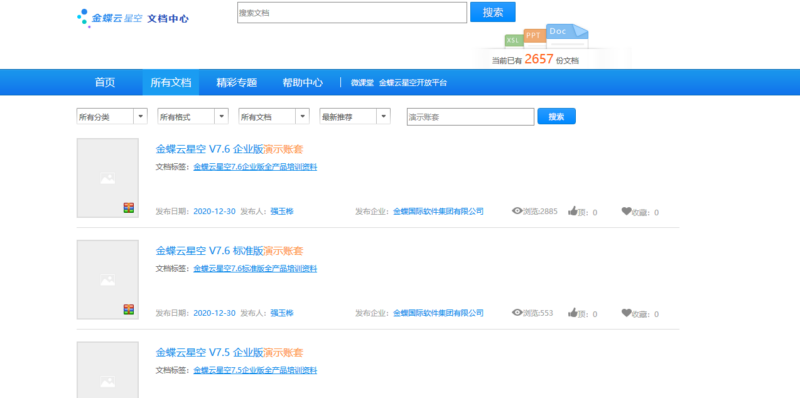Open the 所有分类 dropdown

coord(112,116)
